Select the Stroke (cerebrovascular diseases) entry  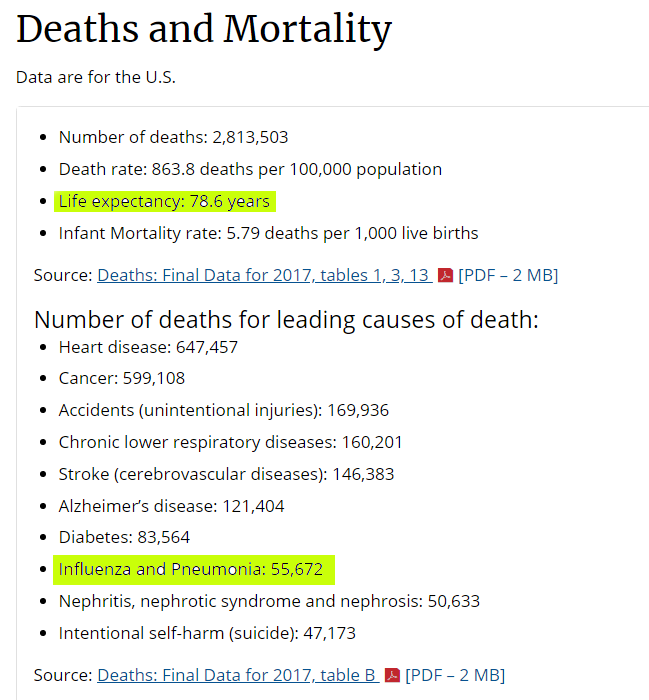pos(226,474)
